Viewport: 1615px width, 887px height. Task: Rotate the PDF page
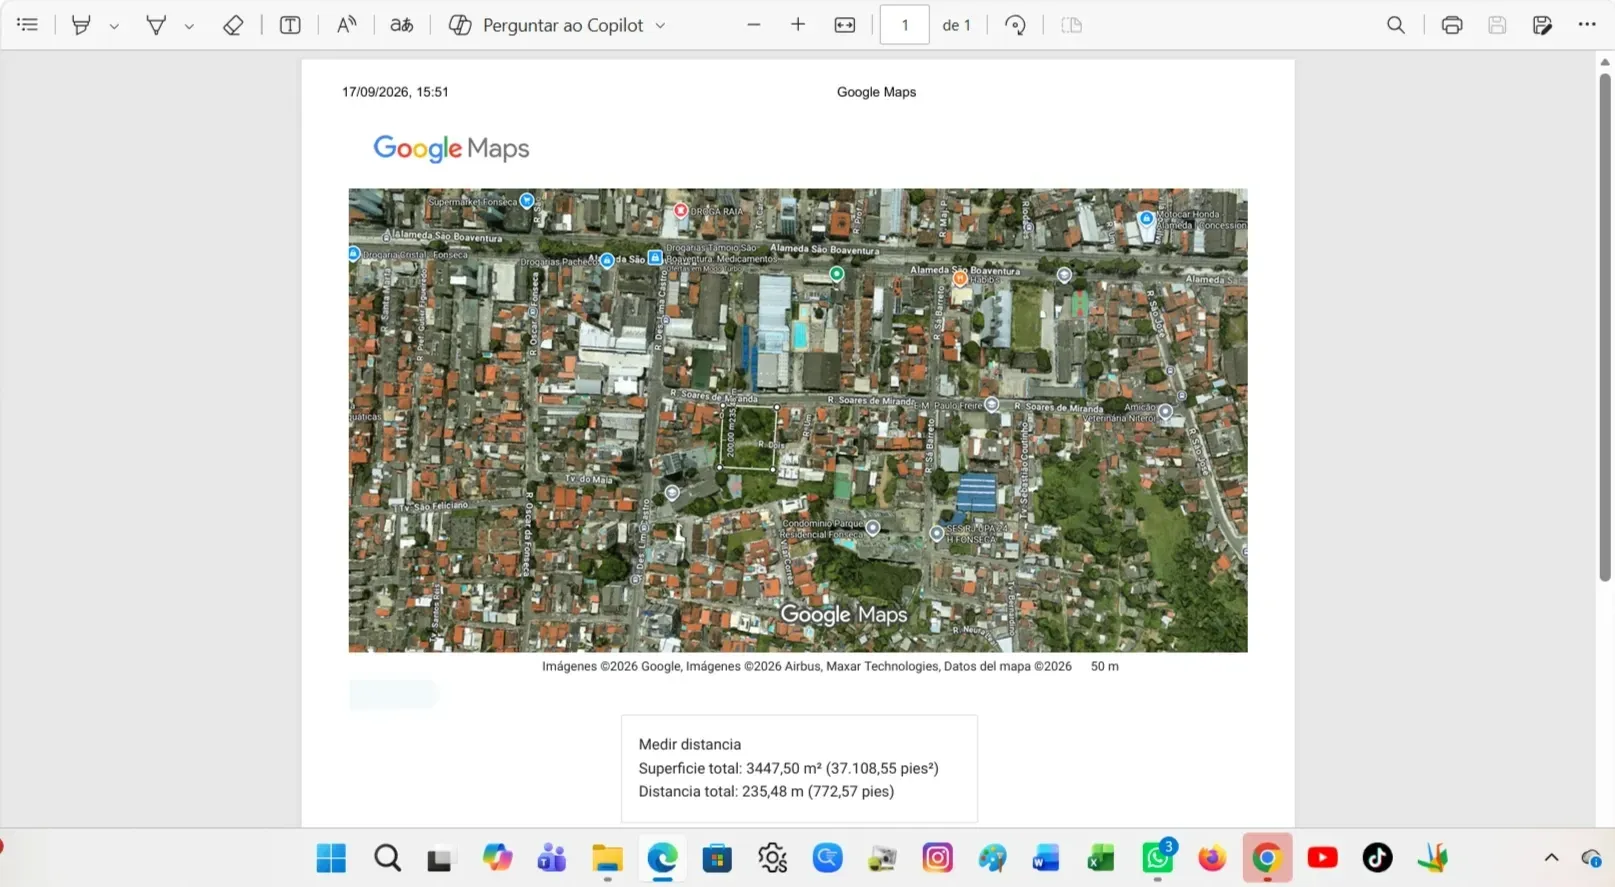(1015, 25)
